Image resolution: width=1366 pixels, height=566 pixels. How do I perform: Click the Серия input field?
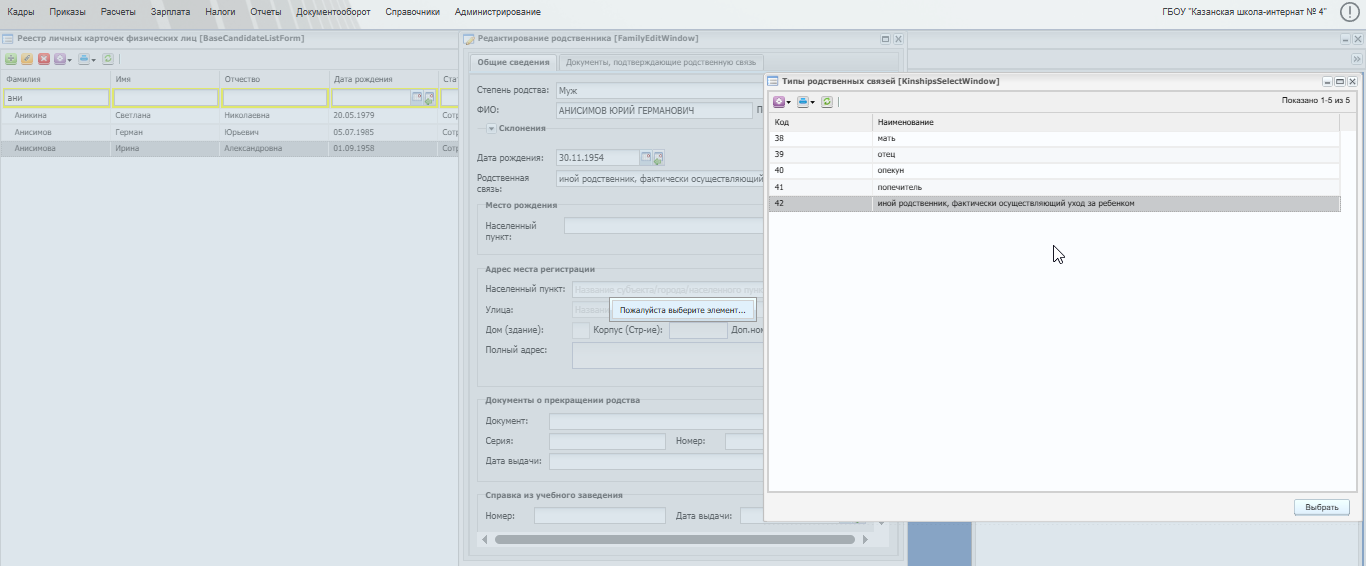(x=607, y=441)
